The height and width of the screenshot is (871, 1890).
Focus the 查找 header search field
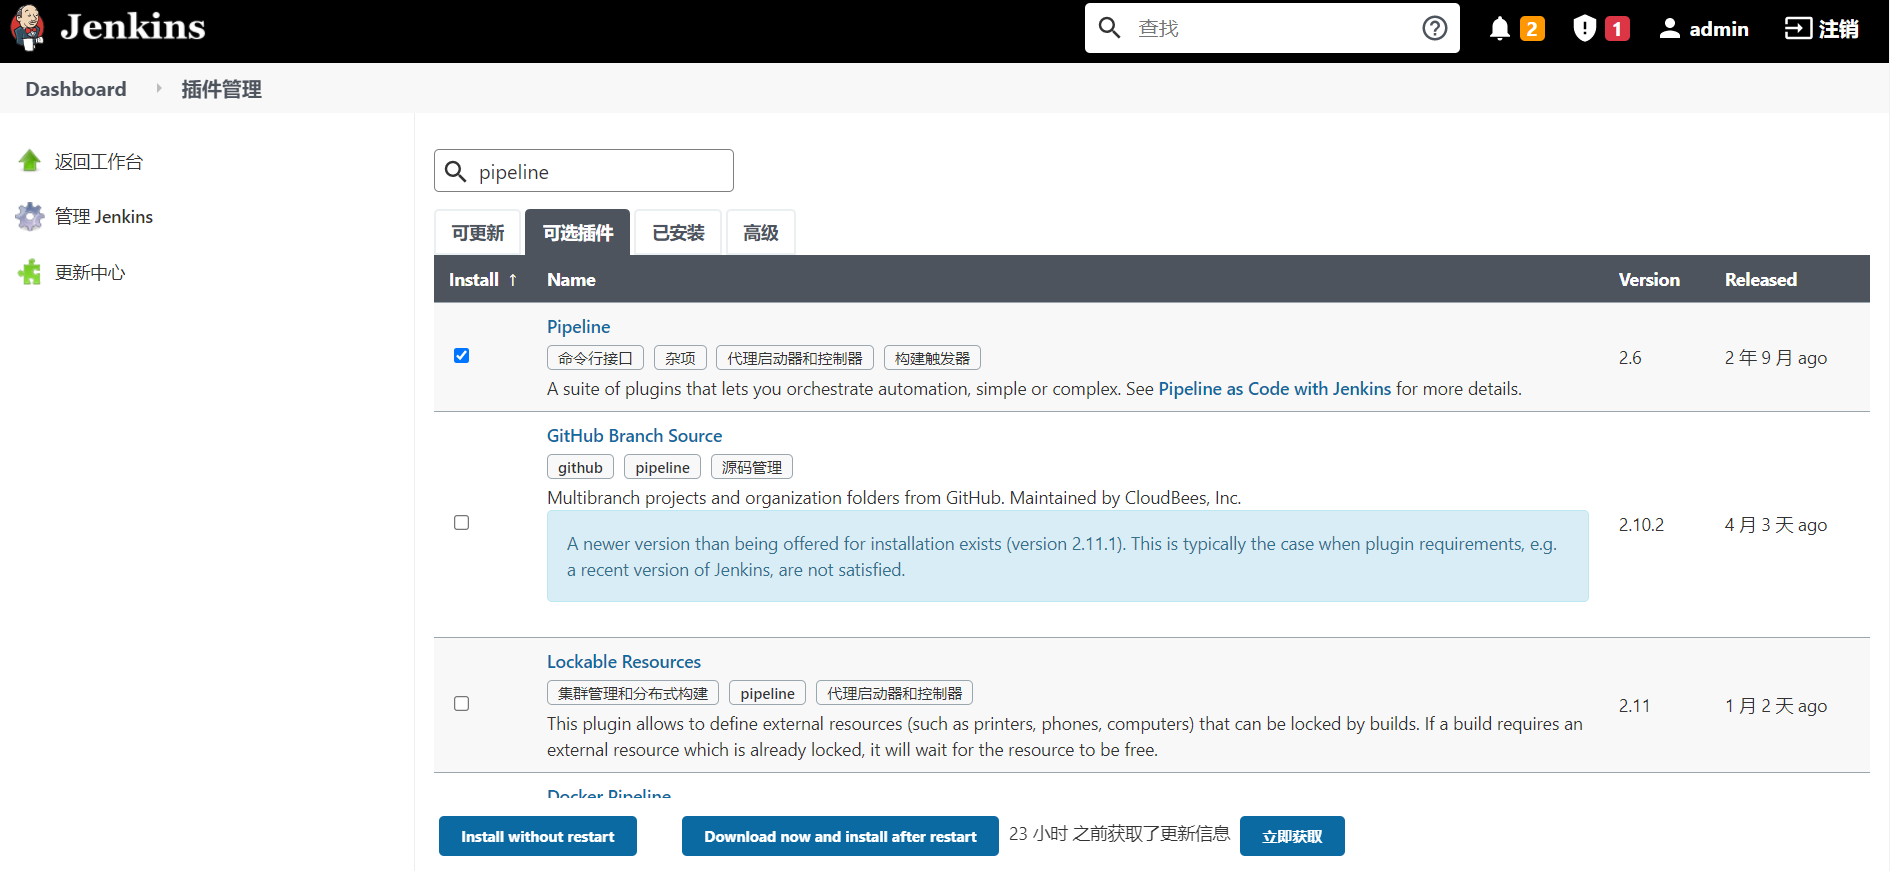1272,28
